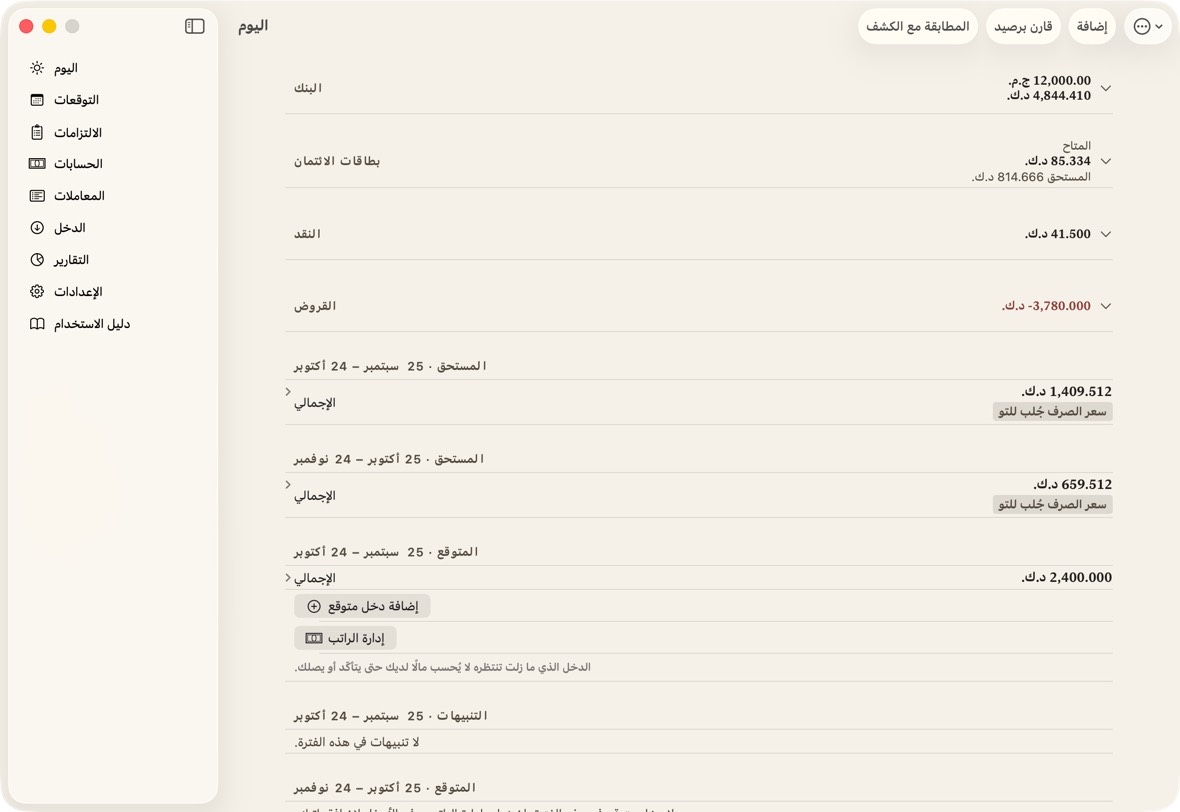Image resolution: width=1180 pixels, height=812 pixels.
Task: Expand the بطاقات الائتمان row chevron
Action: click(x=1105, y=161)
